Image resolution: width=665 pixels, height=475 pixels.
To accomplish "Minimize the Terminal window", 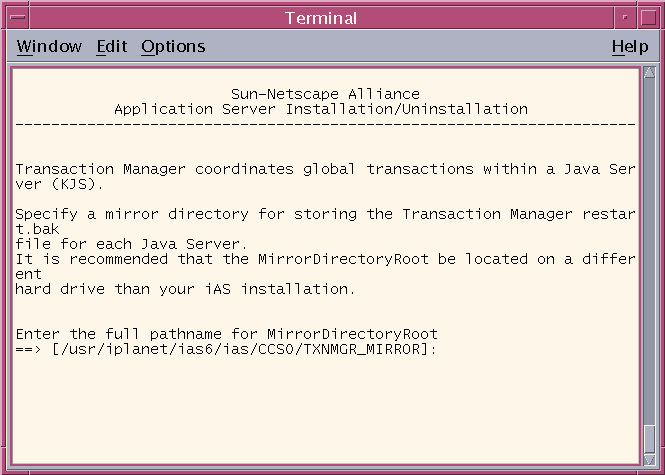I will pyautogui.click(x=625, y=17).
